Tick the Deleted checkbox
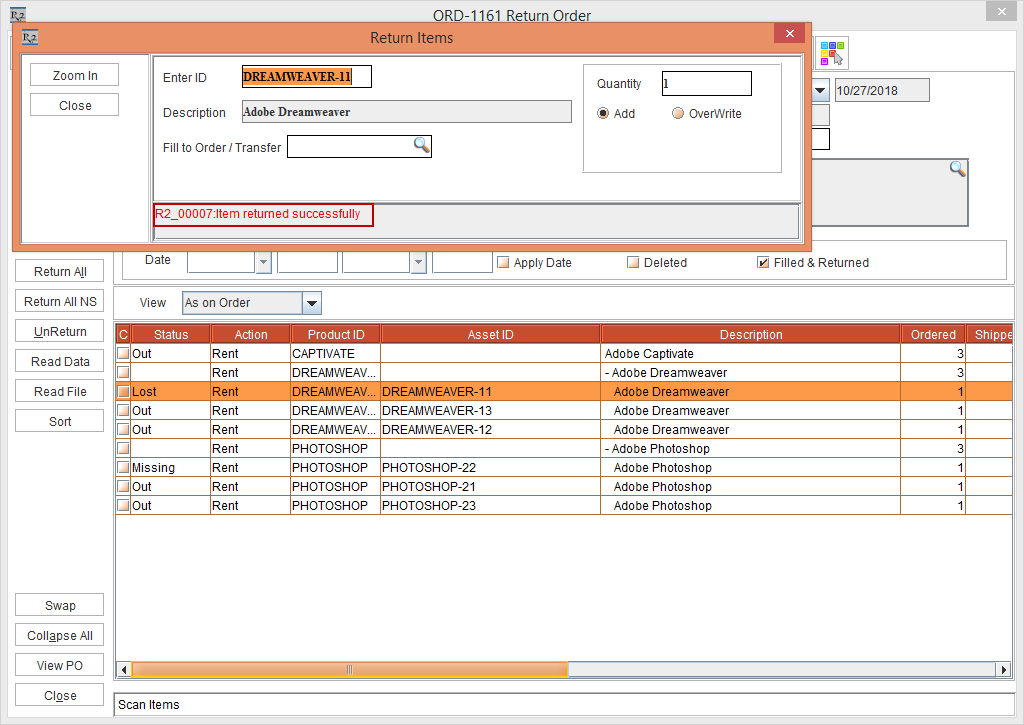This screenshot has height=725, width=1024. coord(633,263)
